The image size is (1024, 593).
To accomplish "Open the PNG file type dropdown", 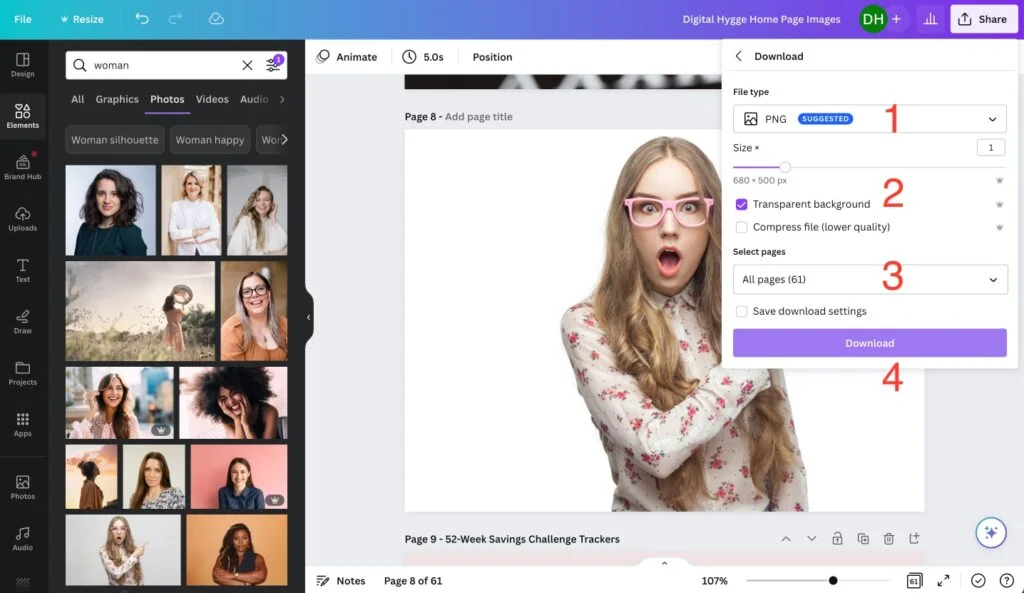I will click(869, 119).
